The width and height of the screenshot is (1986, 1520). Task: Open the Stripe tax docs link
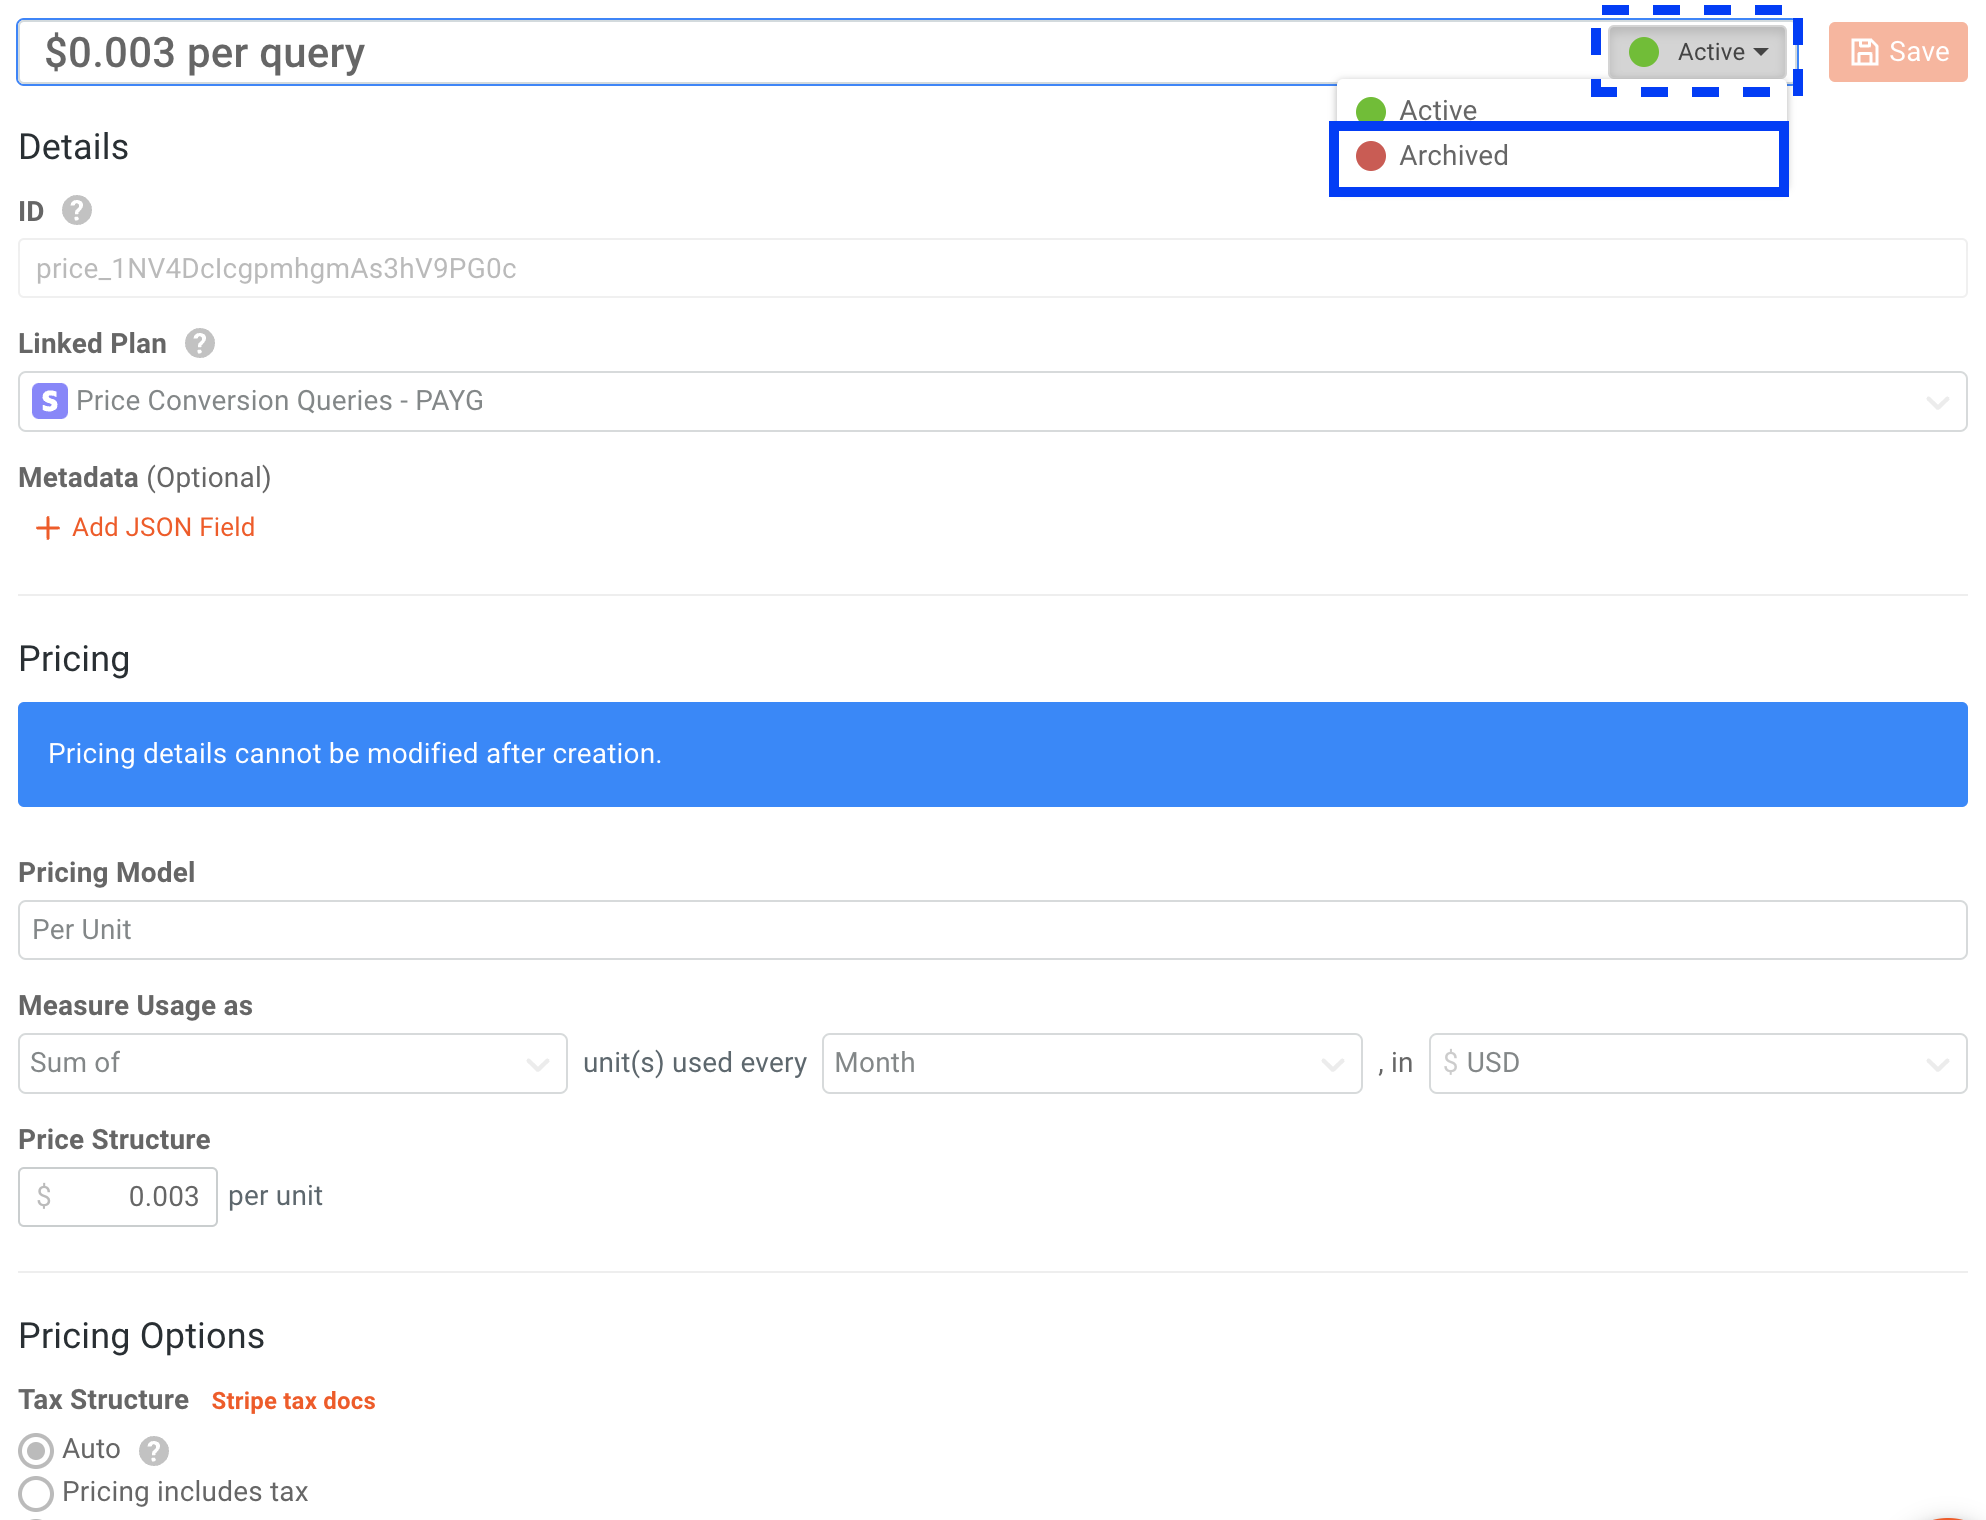(x=293, y=1400)
